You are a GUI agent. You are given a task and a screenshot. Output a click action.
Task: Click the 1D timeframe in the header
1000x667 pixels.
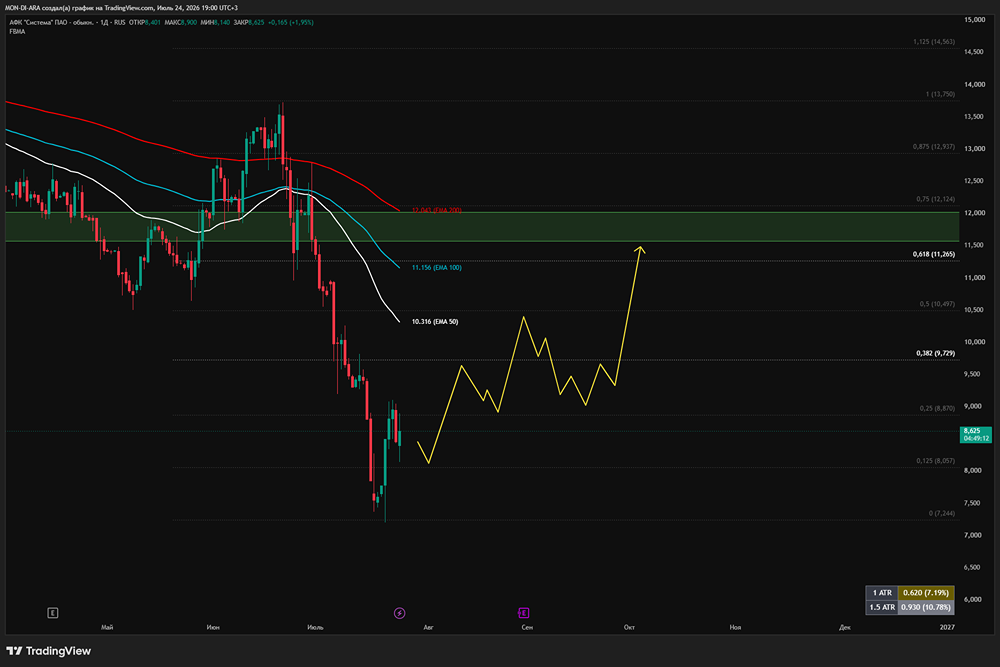104,22
